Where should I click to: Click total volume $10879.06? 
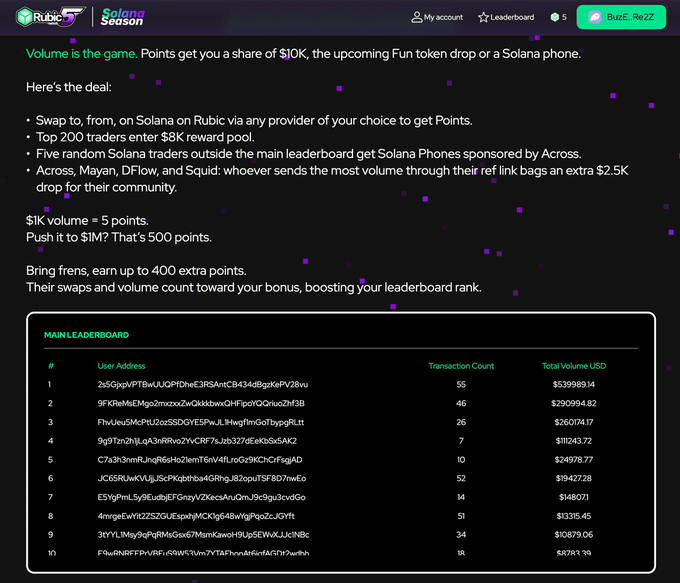click(x=574, y=535)
